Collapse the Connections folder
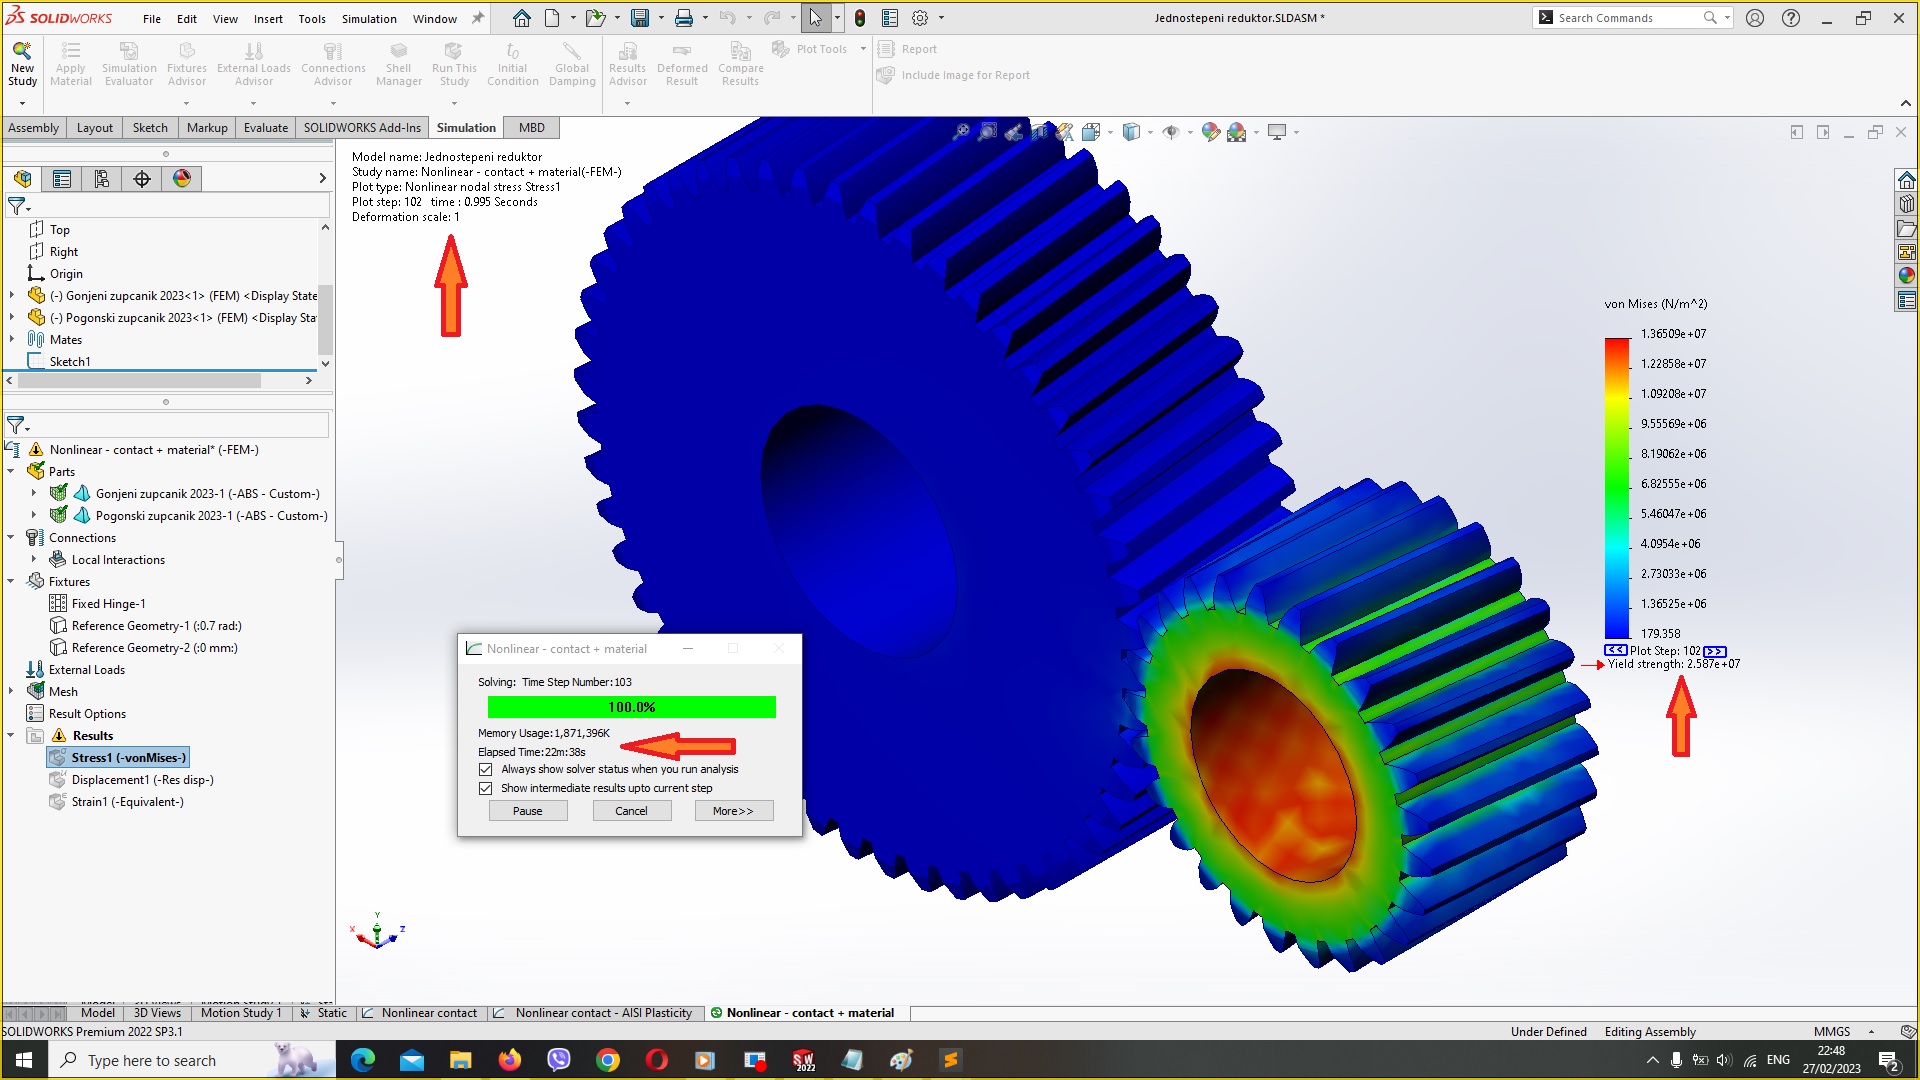 [11, 538]
